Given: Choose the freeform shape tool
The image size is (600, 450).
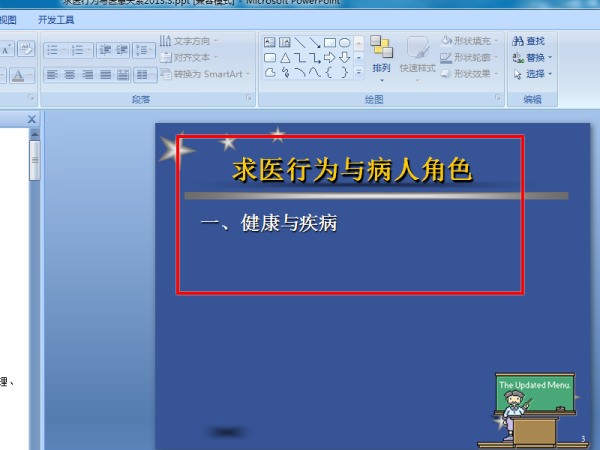Looking at the screenshot, I should [x=270, y=72].
